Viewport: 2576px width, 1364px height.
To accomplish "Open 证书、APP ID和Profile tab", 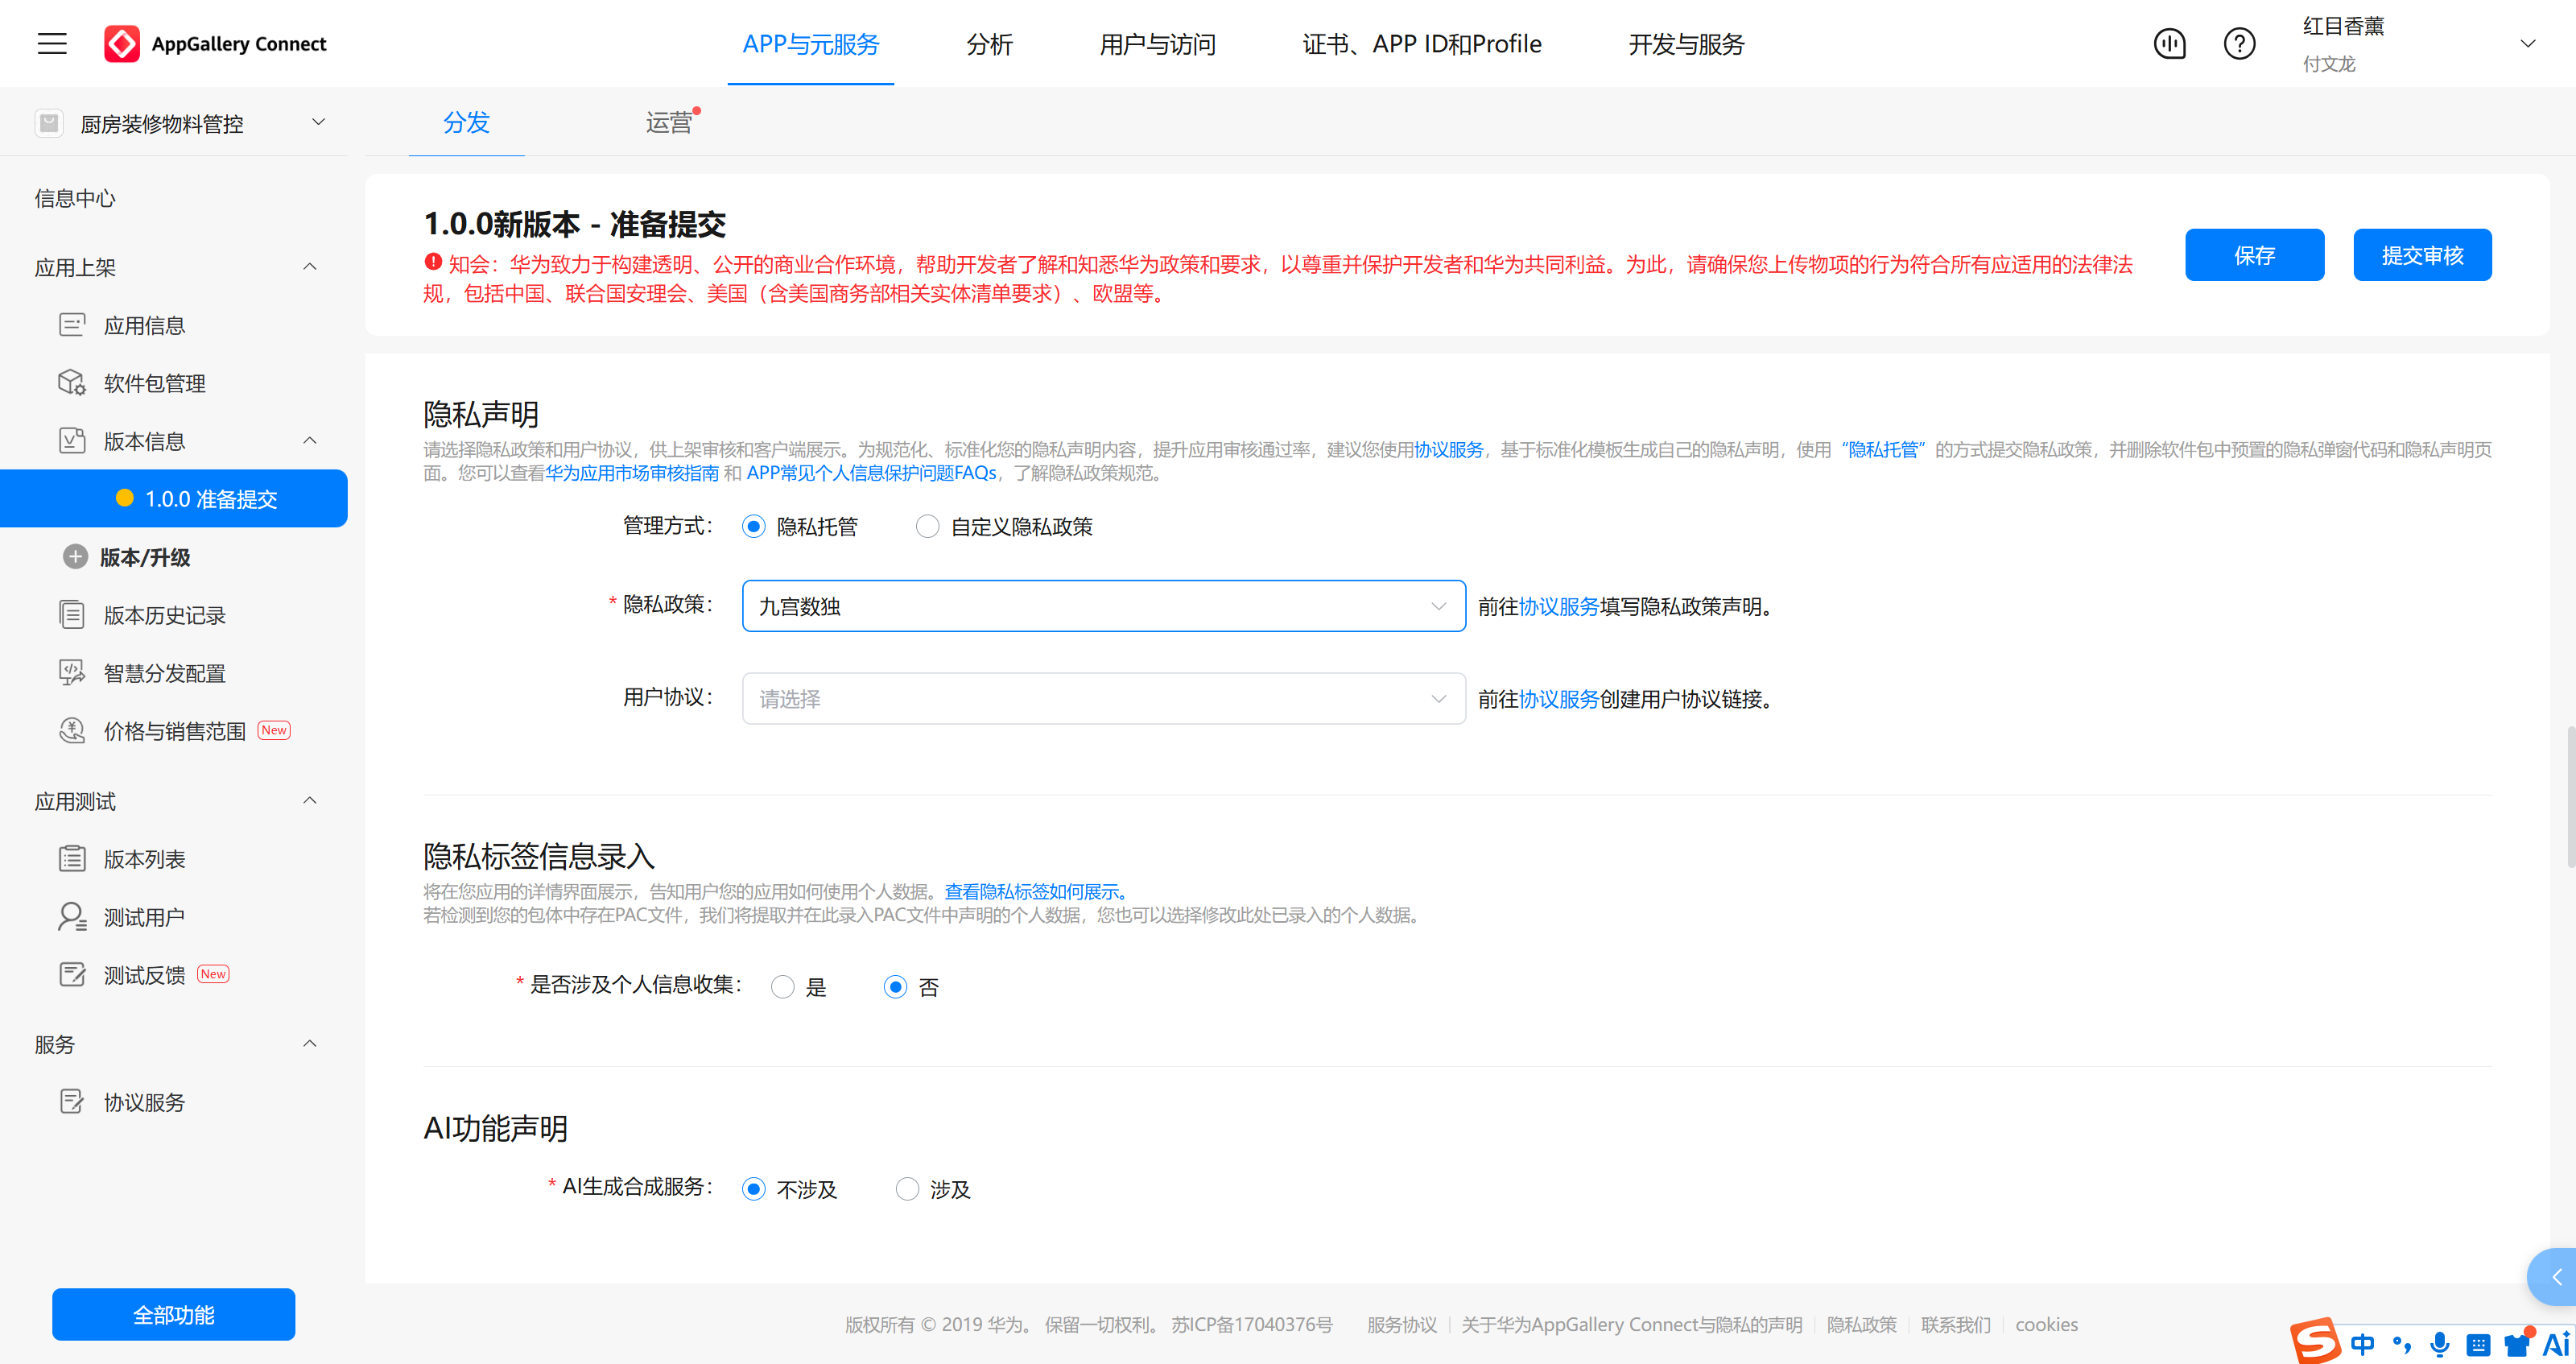I will point(1422,44).
